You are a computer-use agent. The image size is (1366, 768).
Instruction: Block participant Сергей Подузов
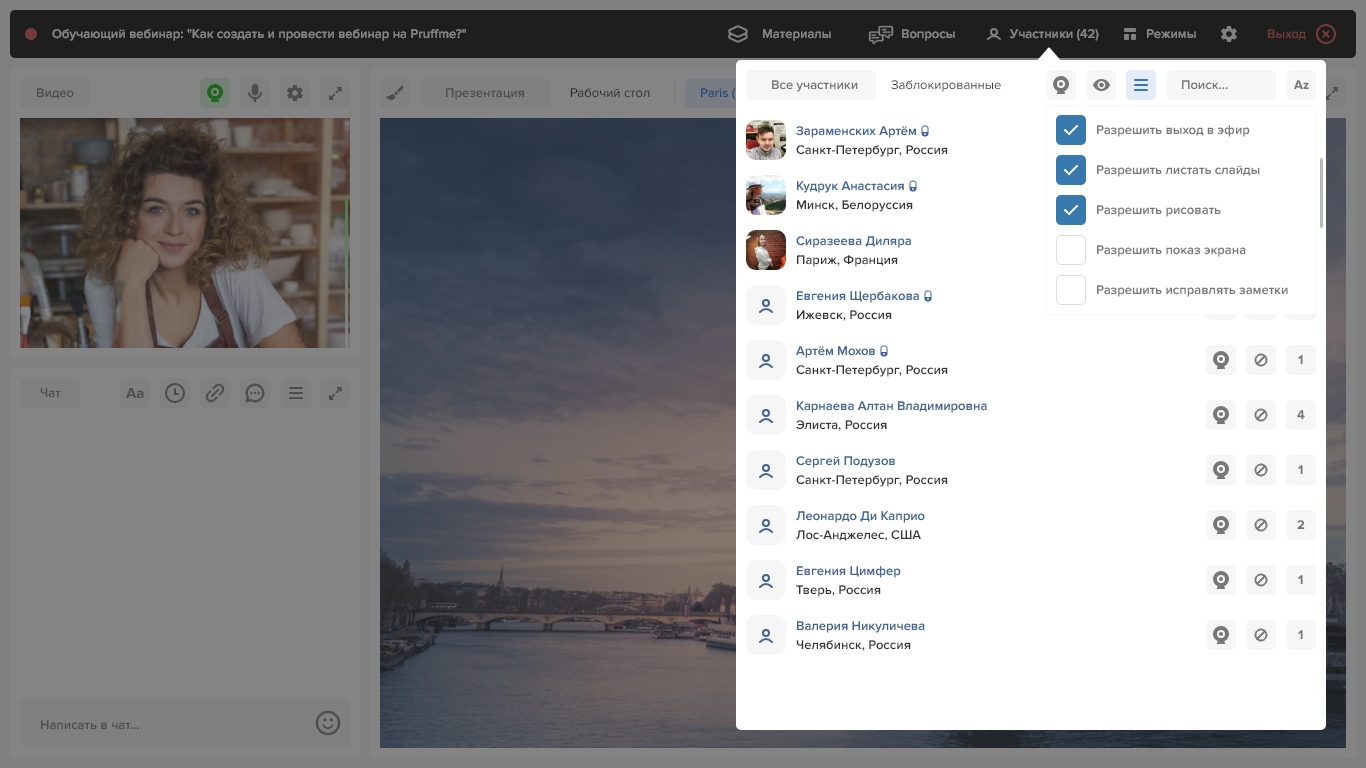1261,470
